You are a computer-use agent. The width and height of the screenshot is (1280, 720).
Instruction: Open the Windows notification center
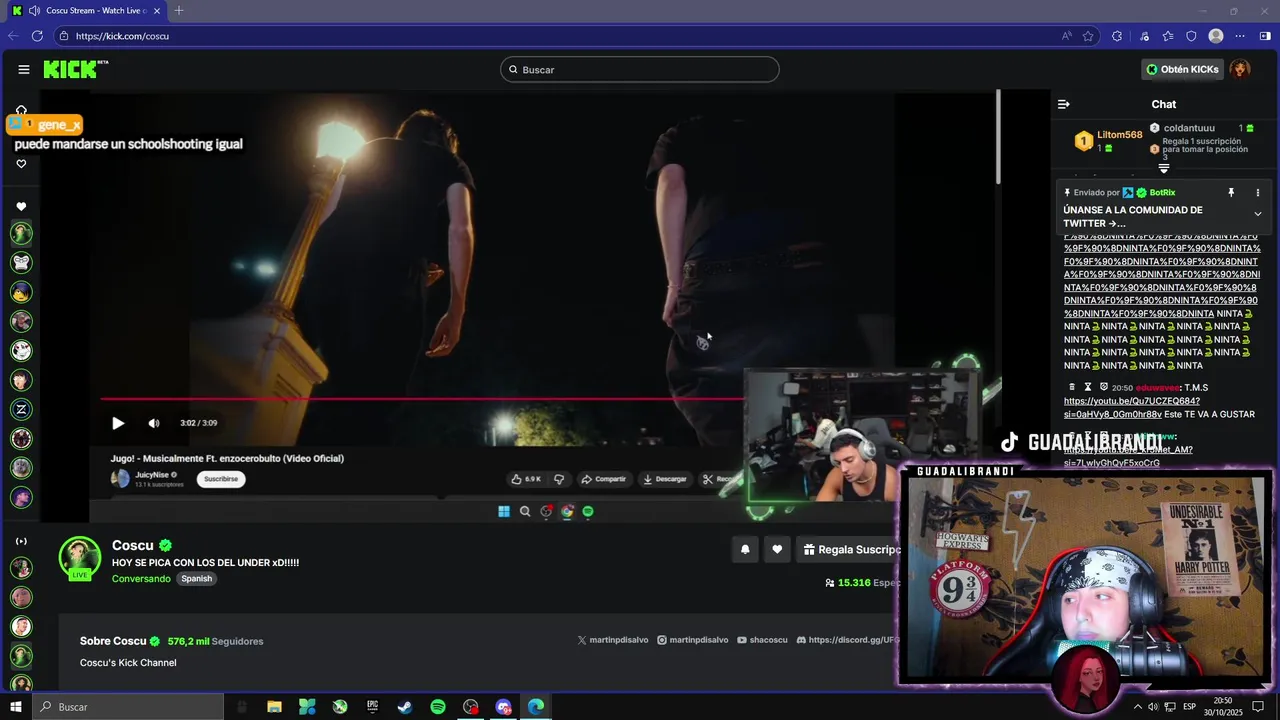pos(1259,707)
